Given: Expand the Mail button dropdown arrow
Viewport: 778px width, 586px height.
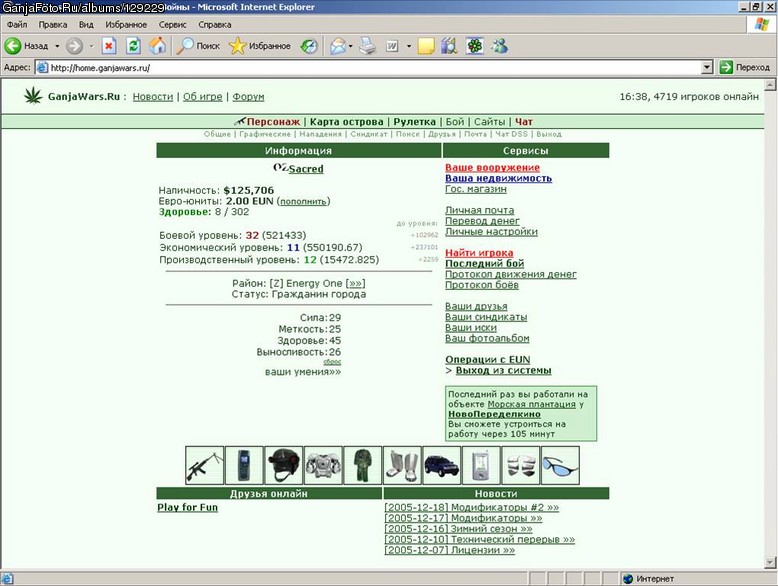Looking at the screenshot, I should pyautogui.click(x=350, y=46).
